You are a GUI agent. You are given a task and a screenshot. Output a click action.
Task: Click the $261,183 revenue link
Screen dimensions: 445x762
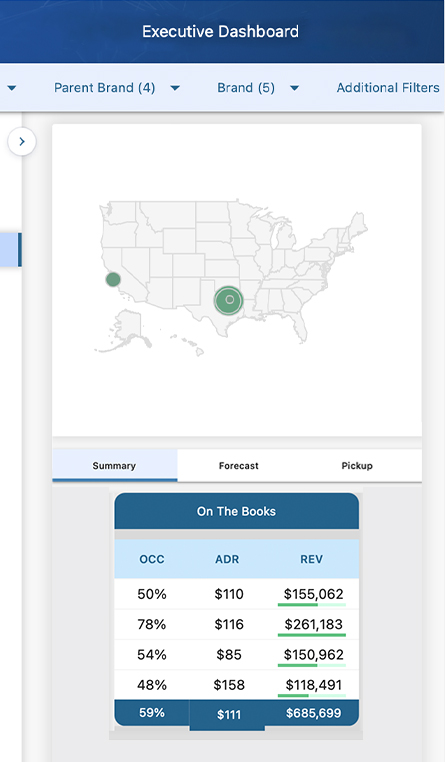pyautogui.click(x=313, y=624)
